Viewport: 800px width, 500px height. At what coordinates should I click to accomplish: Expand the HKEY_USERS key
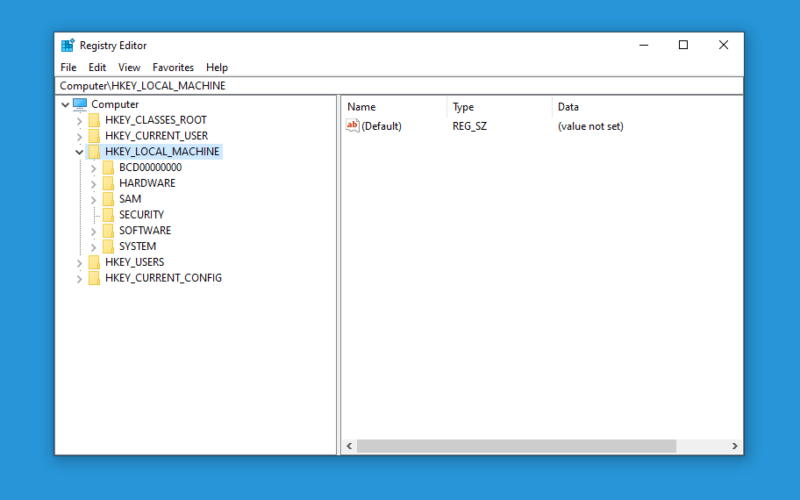tap(80, 263)
